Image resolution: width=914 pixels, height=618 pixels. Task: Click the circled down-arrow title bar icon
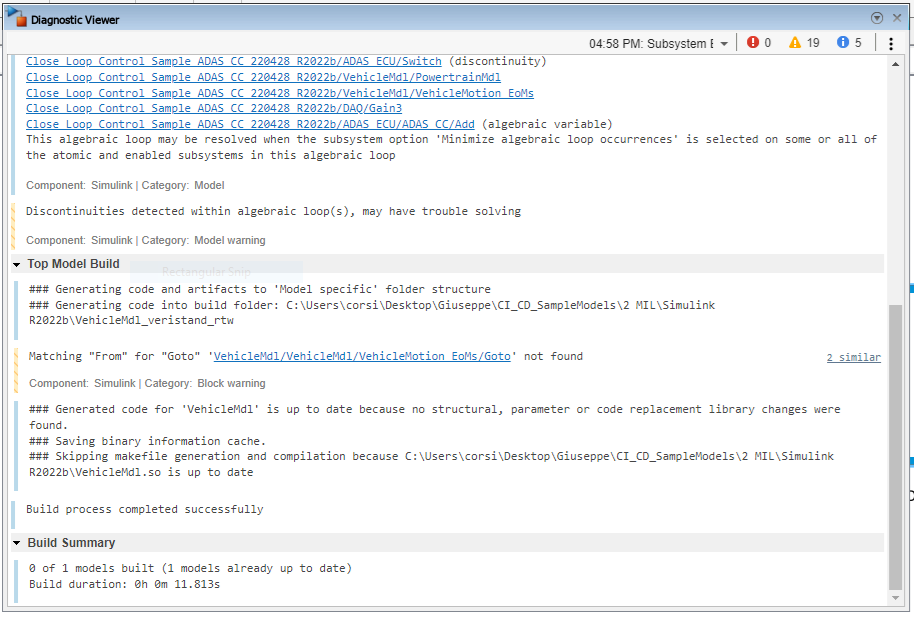coord(877,18)
